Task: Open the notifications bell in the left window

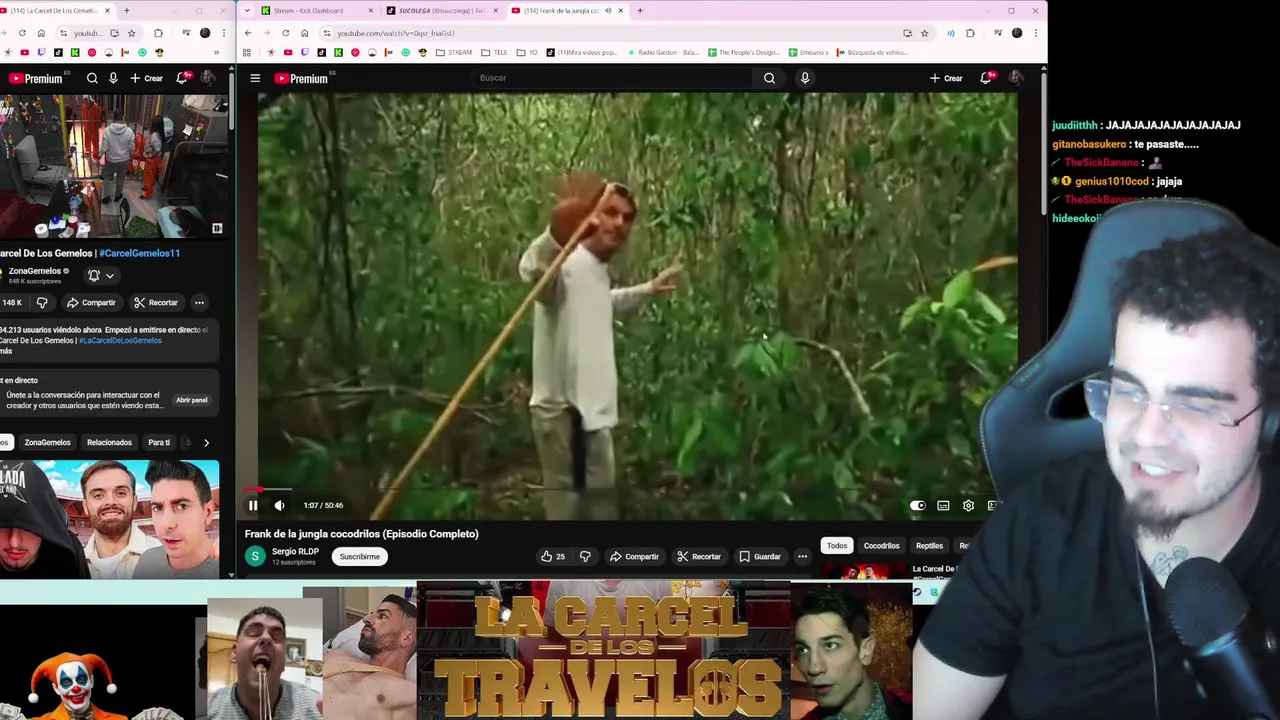Action: tap(183, 78)
